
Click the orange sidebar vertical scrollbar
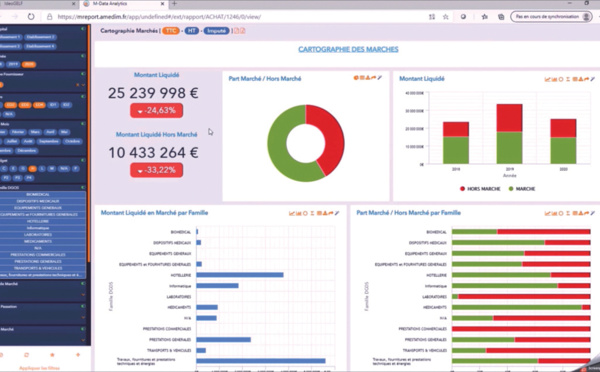tap(89, 144)
